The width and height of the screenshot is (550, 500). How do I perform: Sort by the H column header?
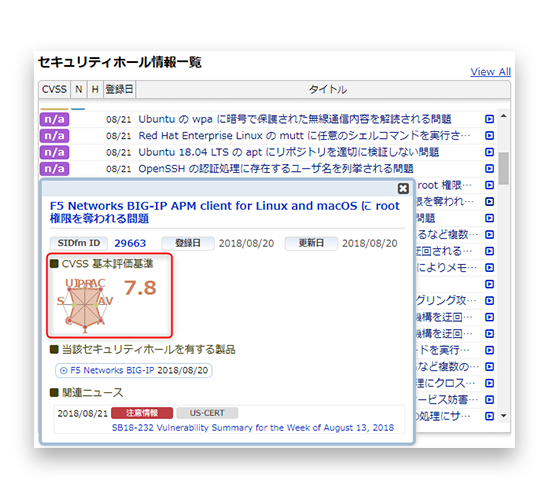(95, 89)
